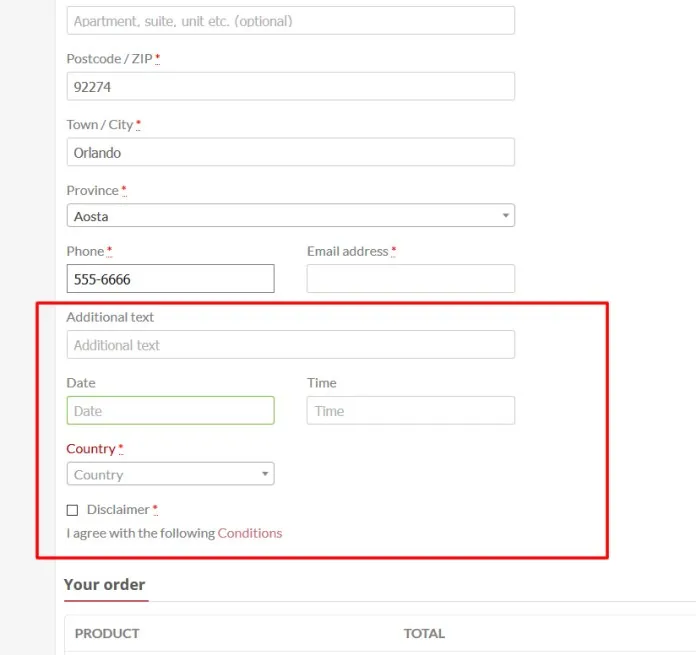Expand the Country dropdown
The height and width of the screenshot is (655, 696).
[170, 475]
